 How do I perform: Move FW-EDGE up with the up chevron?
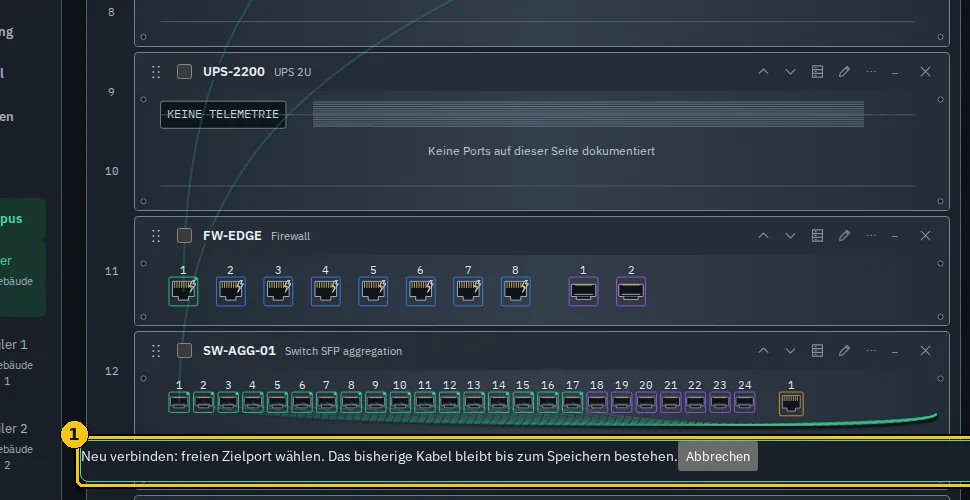point(763,236)
